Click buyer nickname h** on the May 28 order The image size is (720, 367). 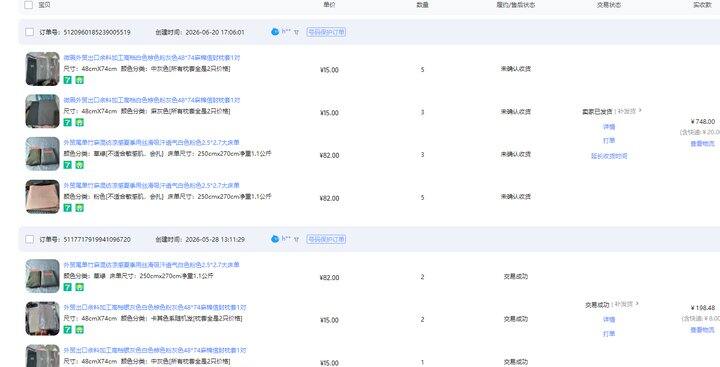pyautogui.click(x=286, y=239)
